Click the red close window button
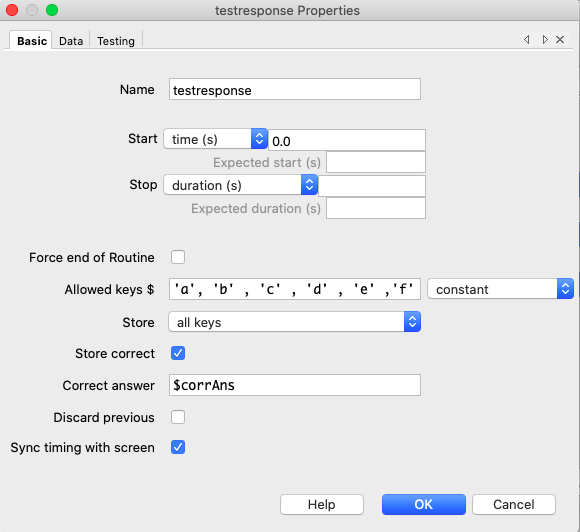 pyautogui.click(x=12, y=10)
